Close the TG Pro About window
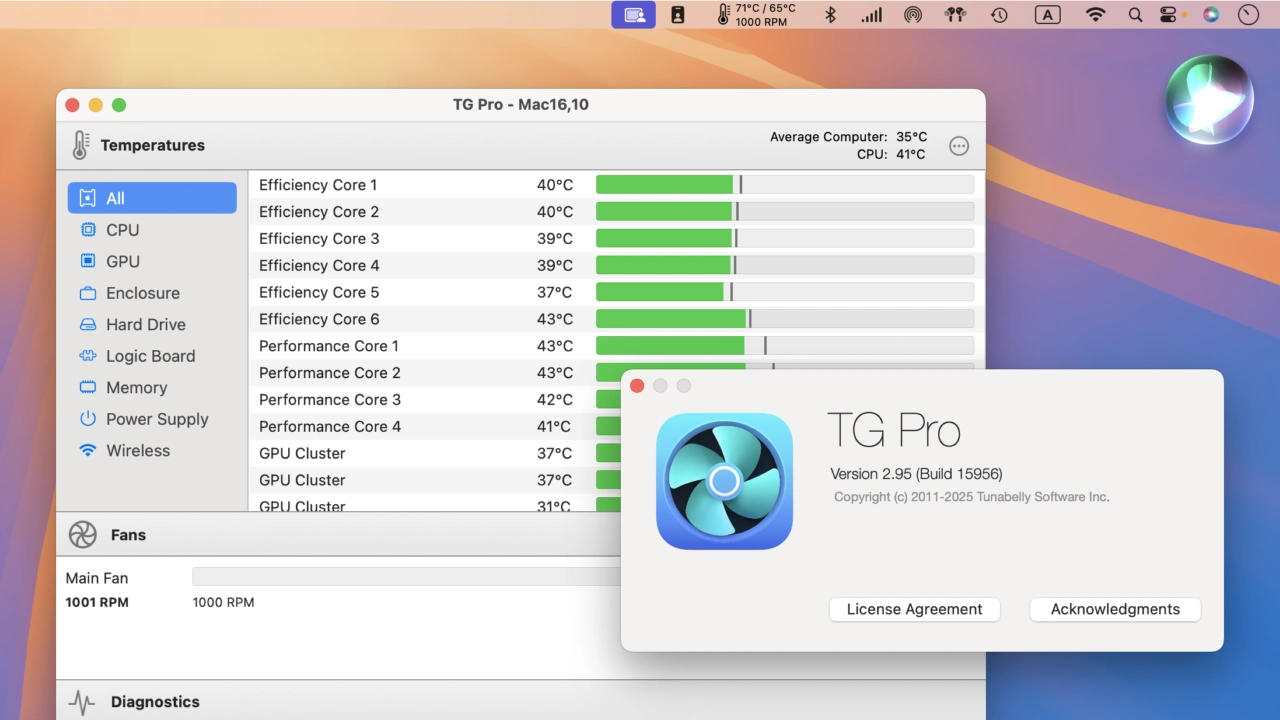 (637, 386)
